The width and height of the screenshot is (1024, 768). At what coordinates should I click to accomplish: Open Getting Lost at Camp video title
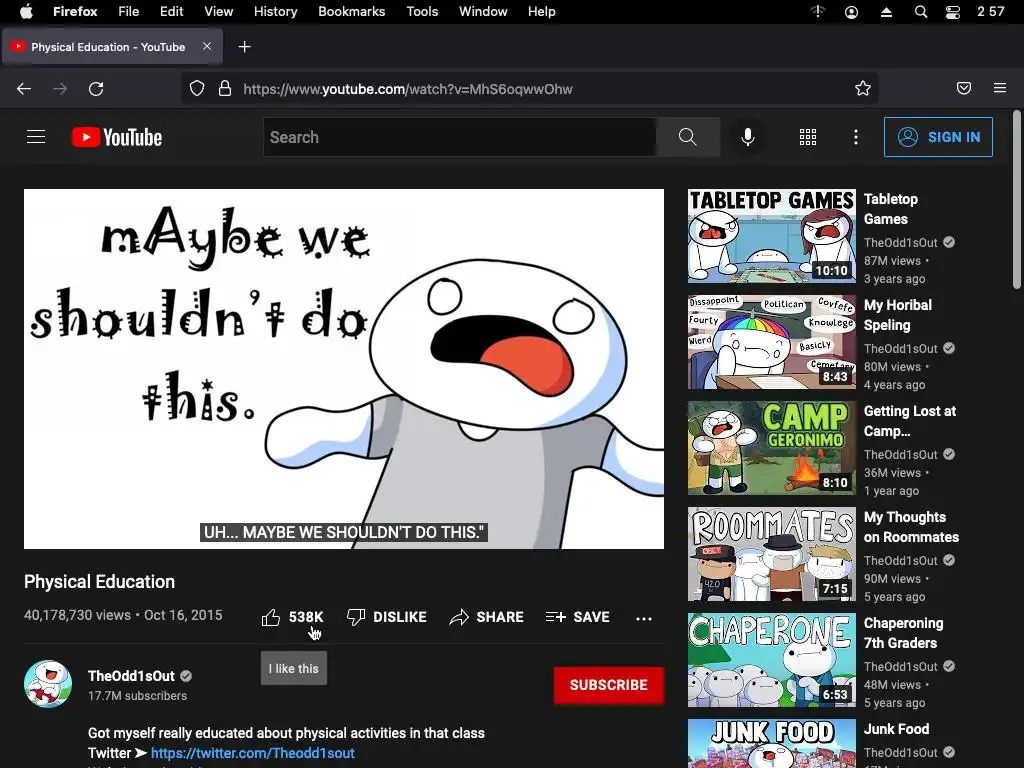click(910, 421)
